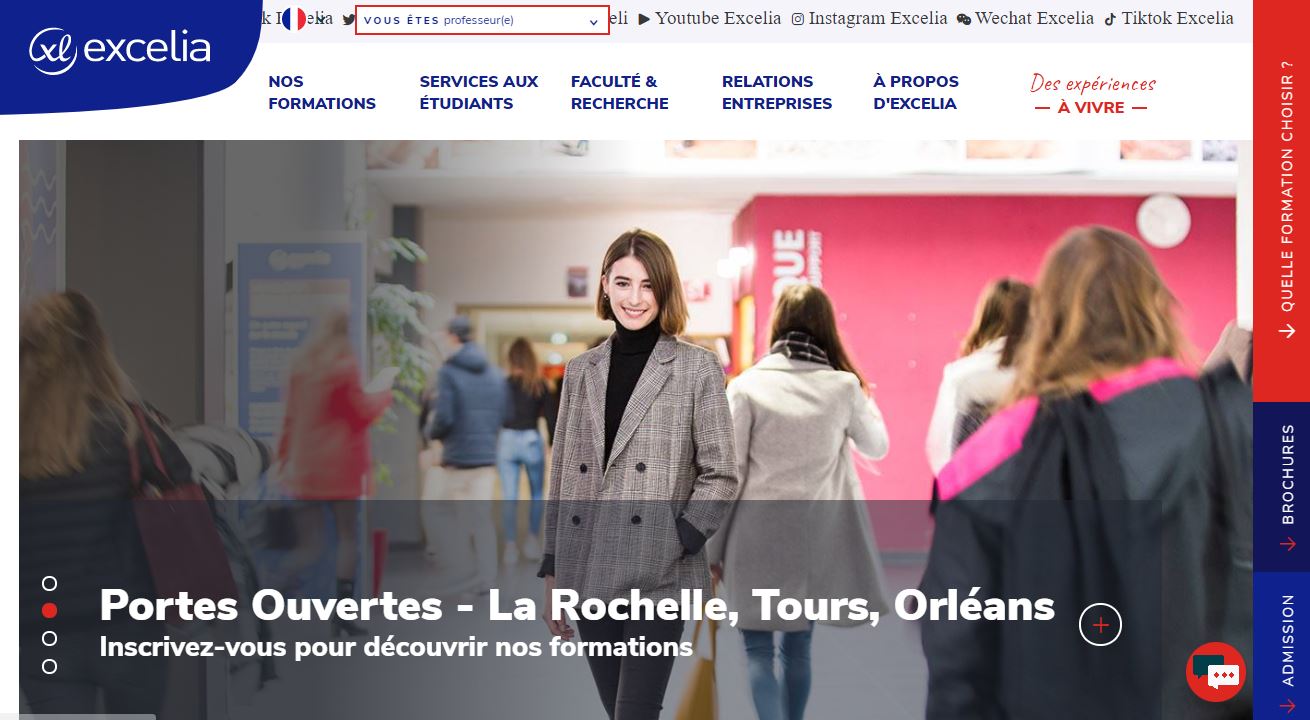1310x720 pixels.
Task: Open the Wechat Excelia link
Action: click(1025, 18)
